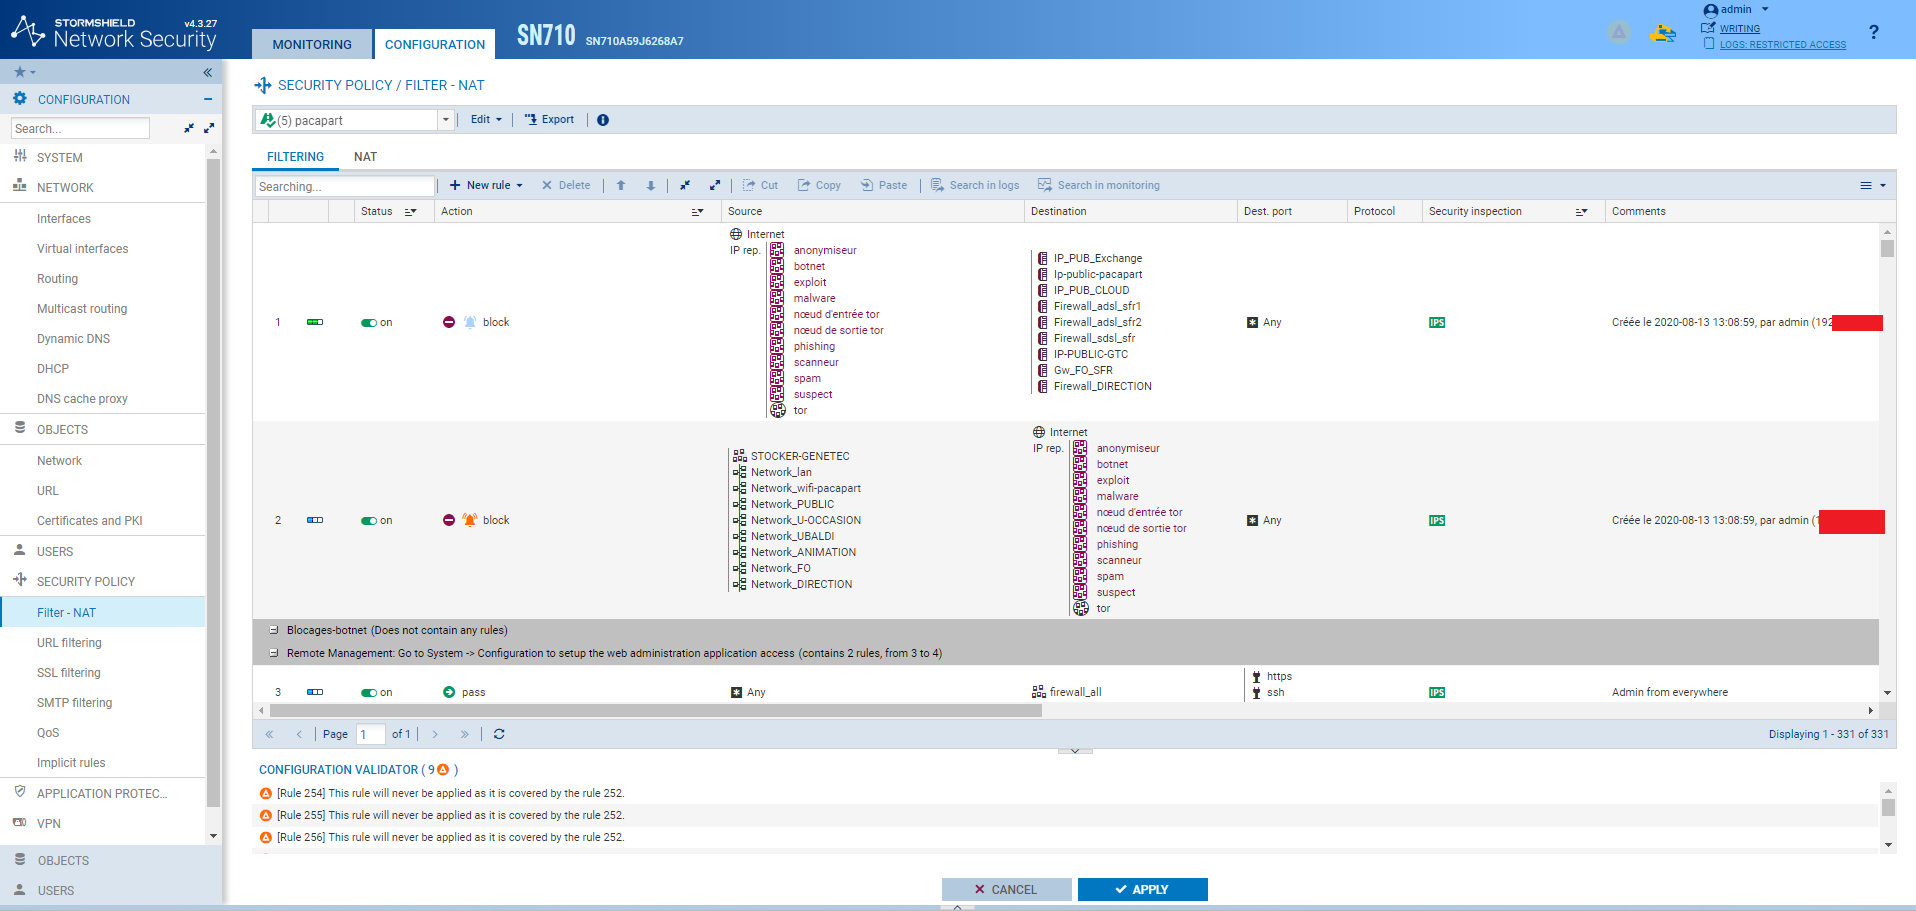
Task: Expand the Blocages-botnet rule group
Action: [274, 631]
